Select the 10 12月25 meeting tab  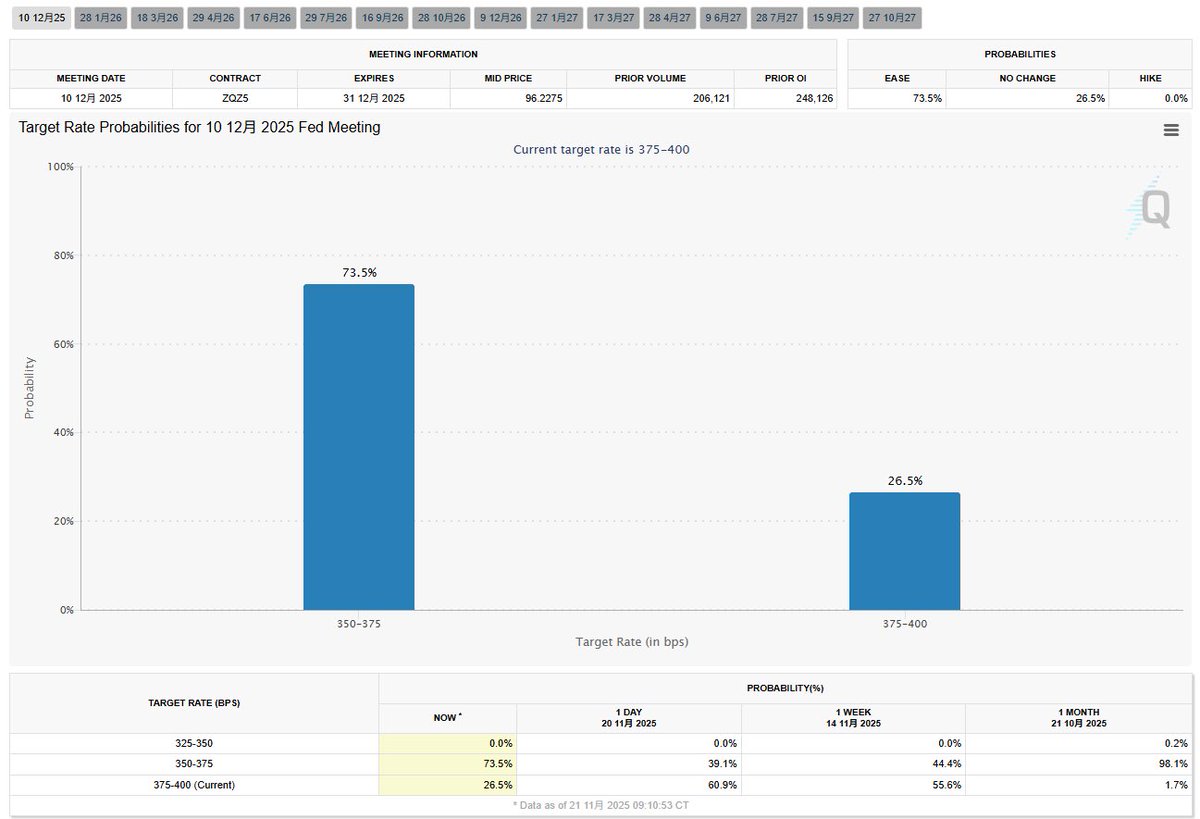point(42,18)
